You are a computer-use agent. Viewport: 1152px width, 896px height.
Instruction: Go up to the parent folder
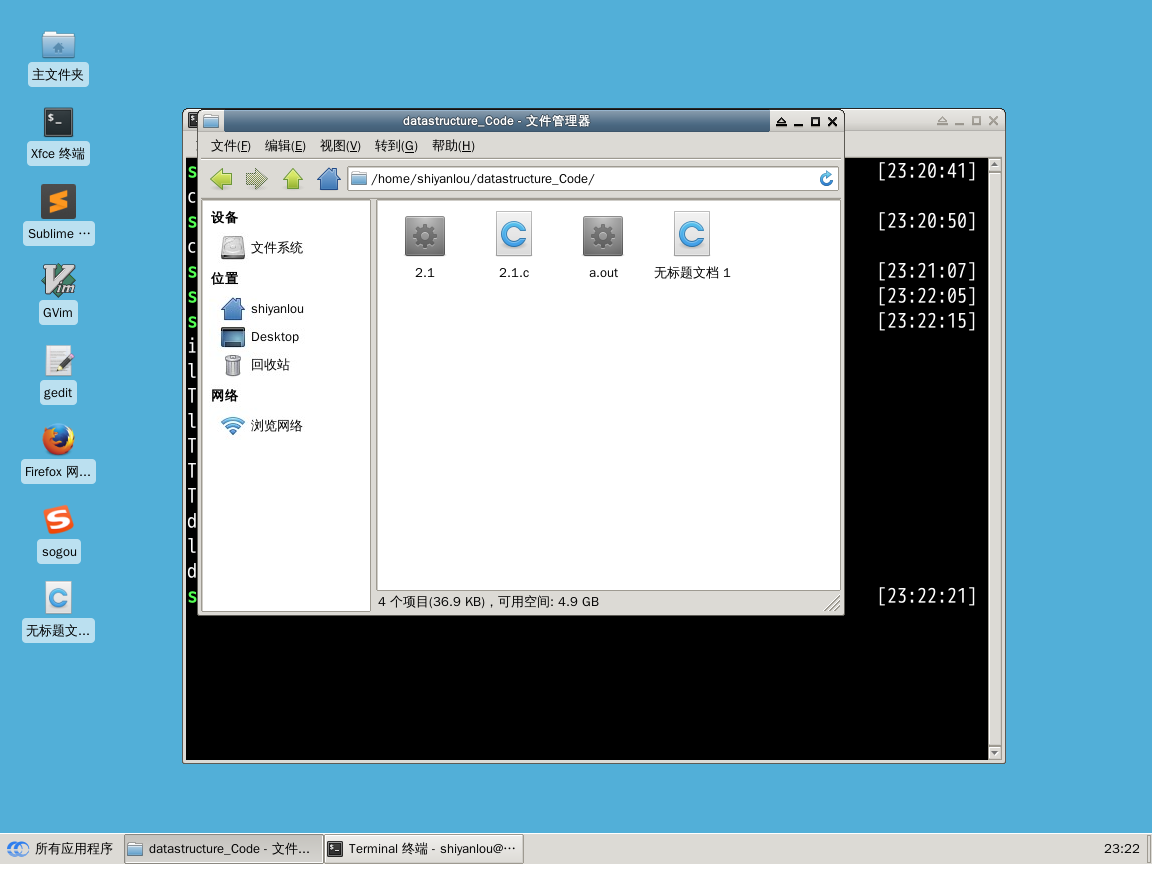click(292, 179)
